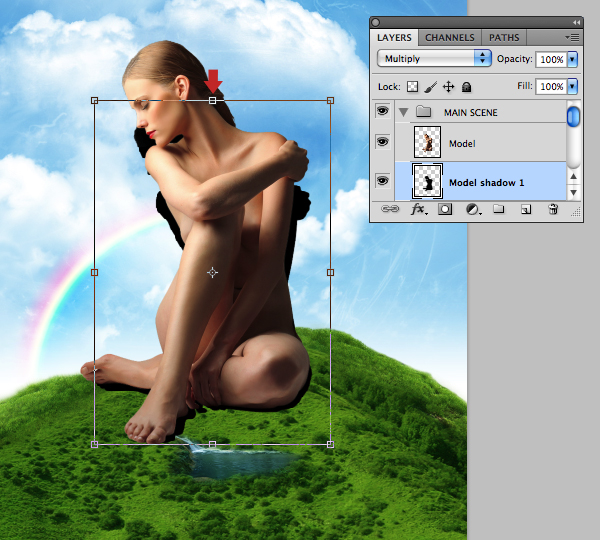The height and width of the screenshot is (540, 600).
Task: Collapse panel with double-arrow icon
Action: (x=576, y=23)
